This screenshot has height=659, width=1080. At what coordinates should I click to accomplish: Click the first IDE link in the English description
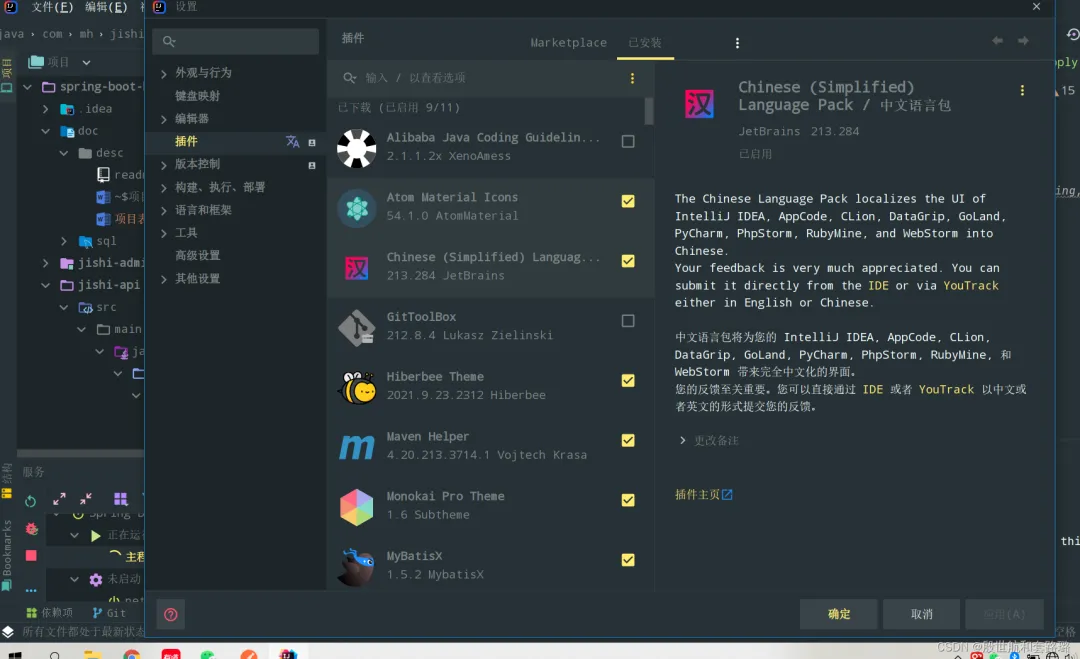(878, 285)
